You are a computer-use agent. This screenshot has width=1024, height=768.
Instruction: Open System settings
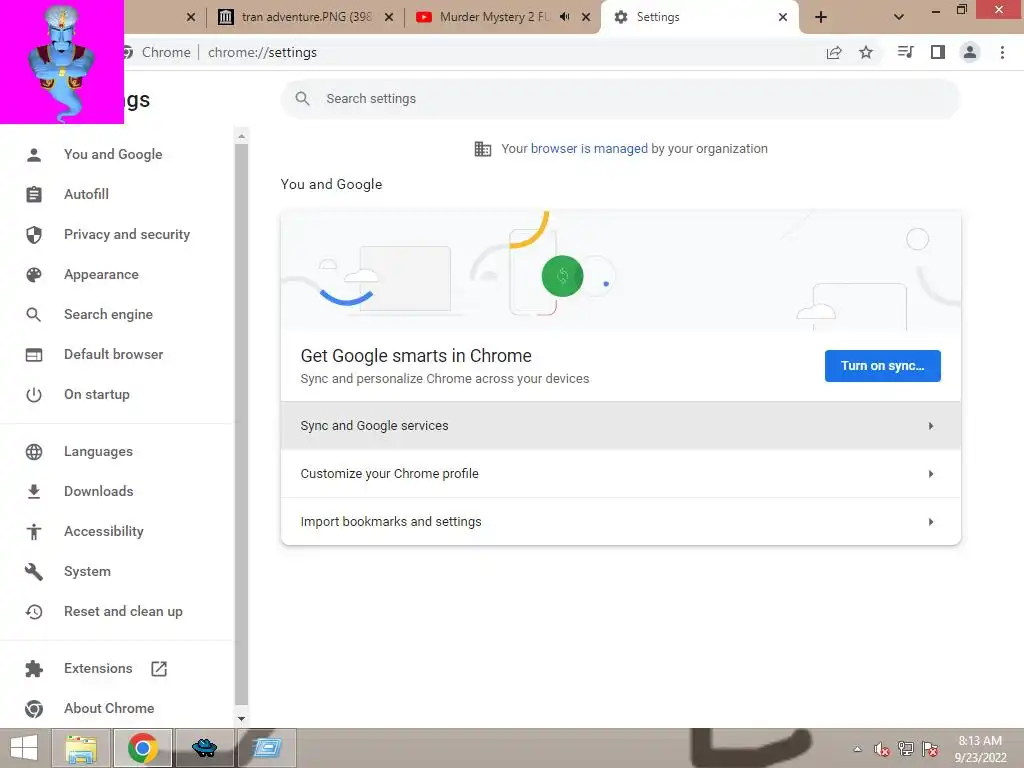click(x=88, y=571)
